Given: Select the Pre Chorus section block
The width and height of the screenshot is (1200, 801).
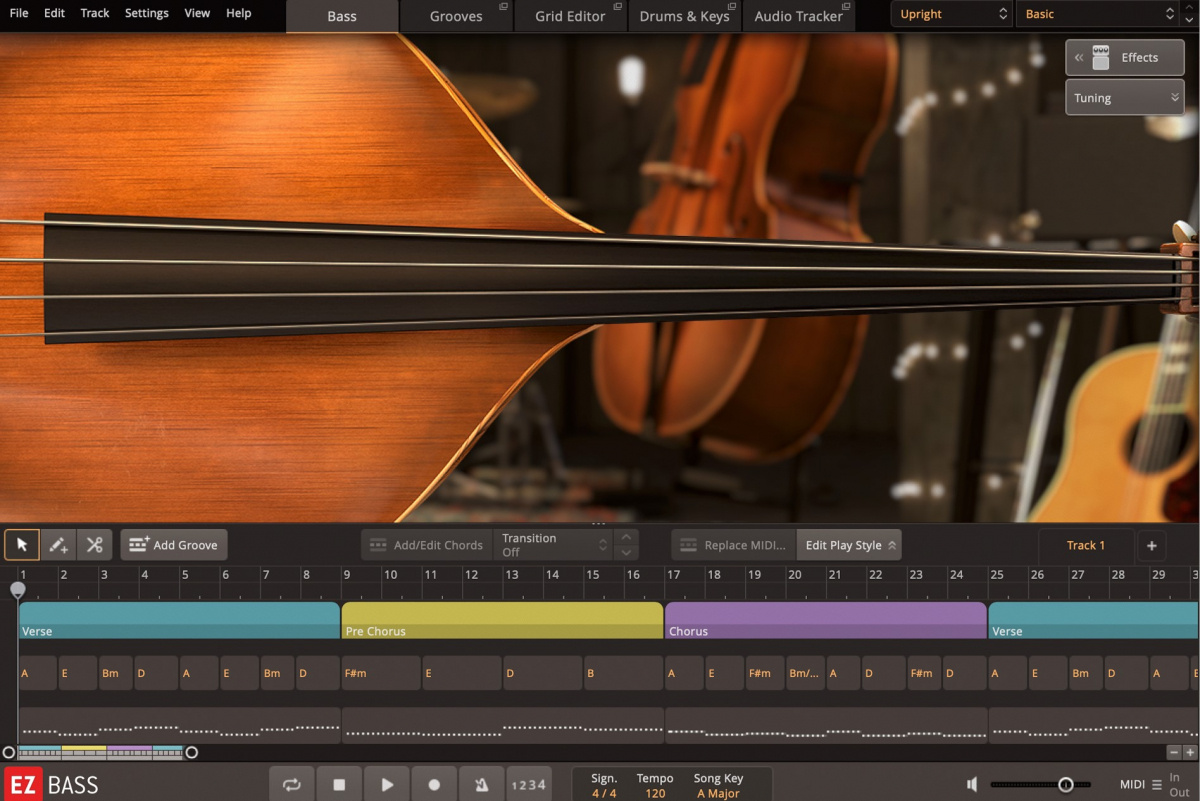Looking at the screenshot, I should [500, 620].
